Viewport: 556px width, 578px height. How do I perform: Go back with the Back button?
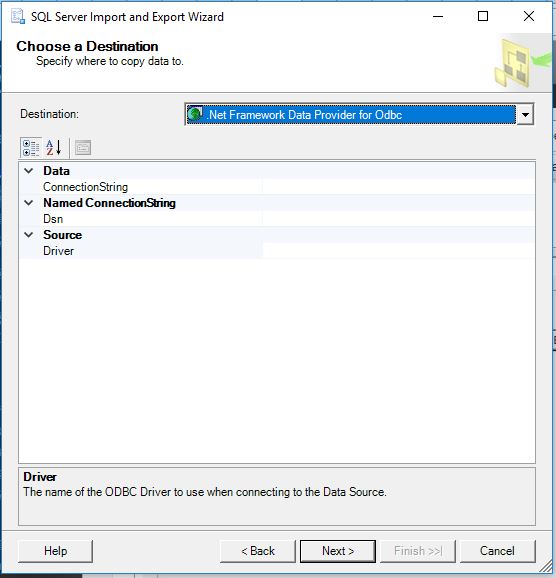click(258, 551)
